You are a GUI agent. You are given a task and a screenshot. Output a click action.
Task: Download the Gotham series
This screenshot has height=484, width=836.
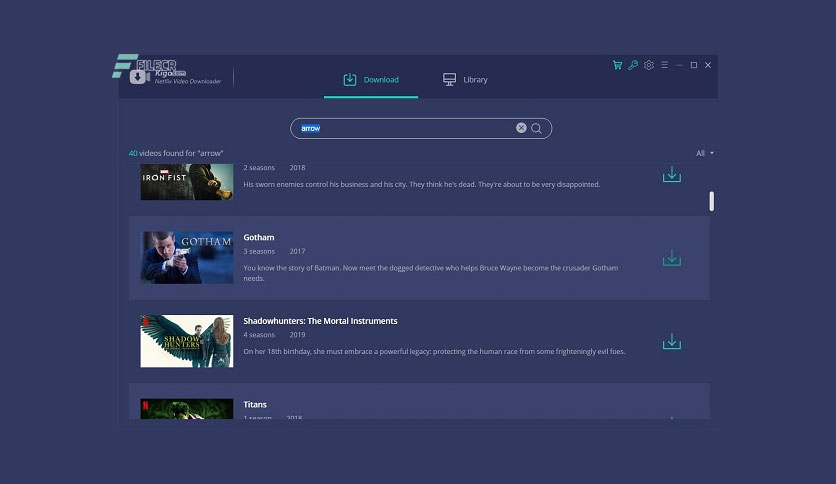(x=672, y=258)
